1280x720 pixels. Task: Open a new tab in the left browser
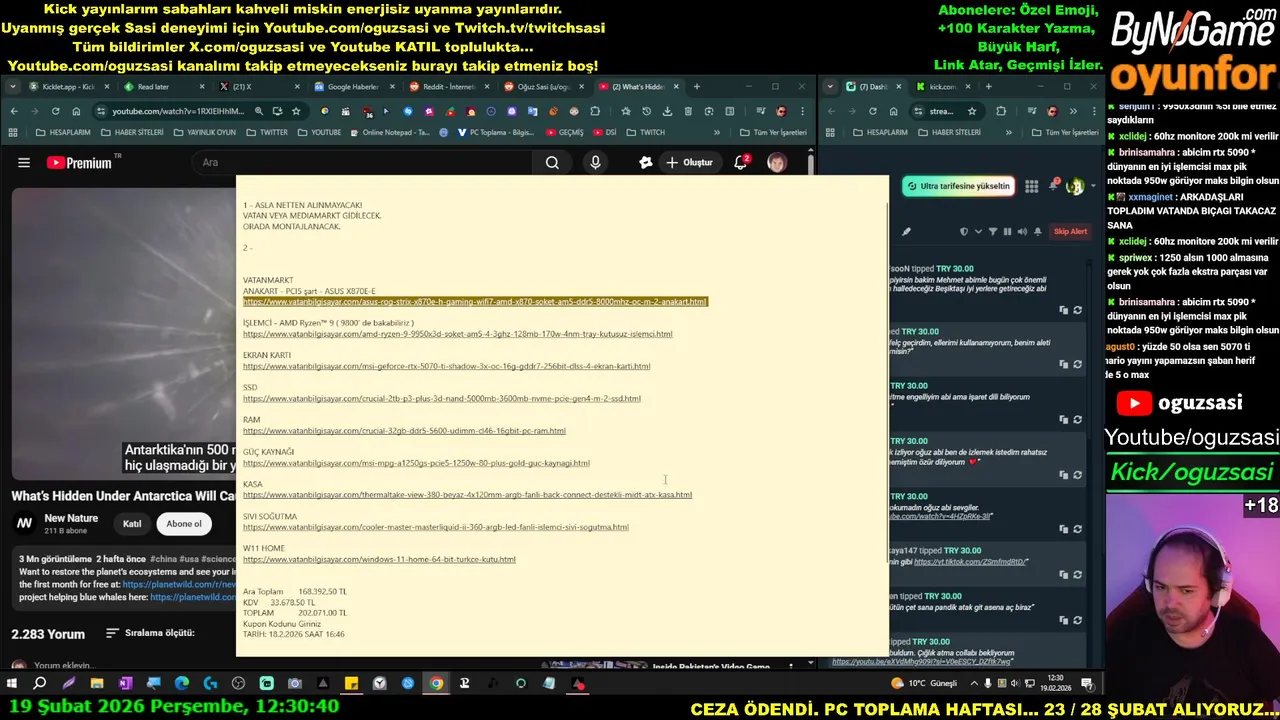pos(697,87)
